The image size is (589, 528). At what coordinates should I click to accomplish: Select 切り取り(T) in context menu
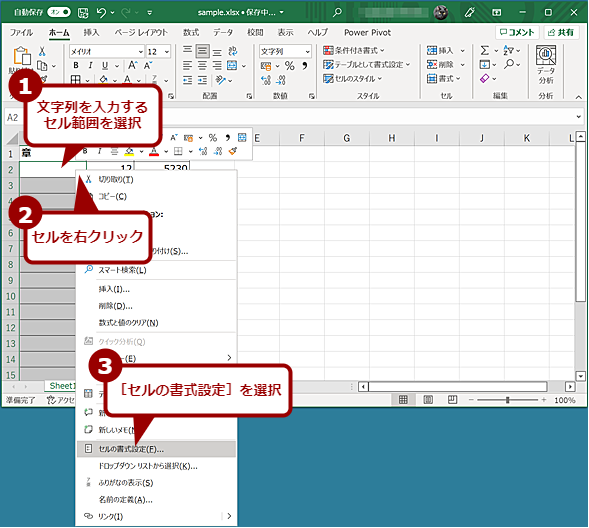point(157,180)
